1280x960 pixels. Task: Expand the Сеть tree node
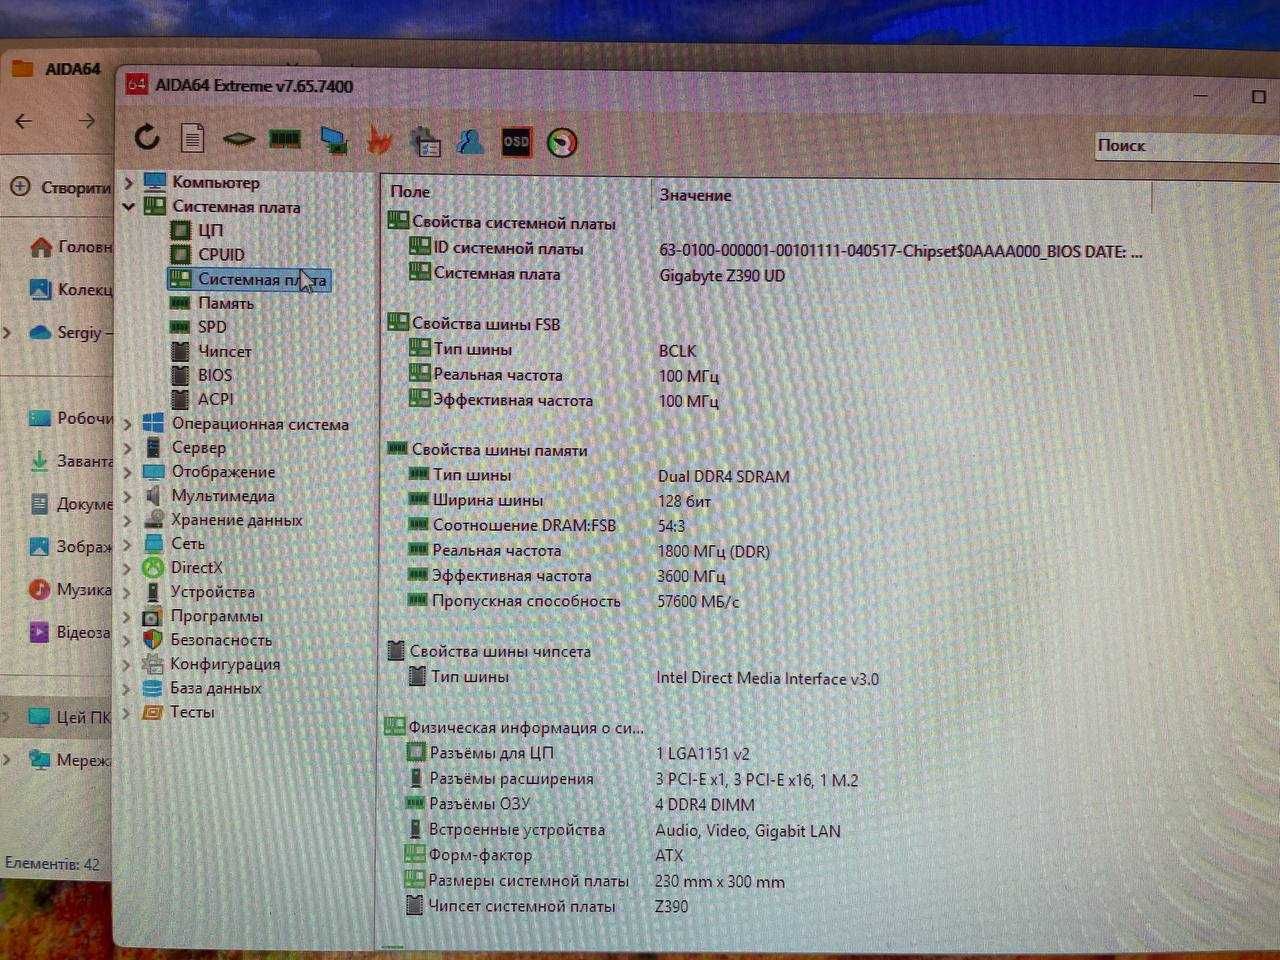127,544
